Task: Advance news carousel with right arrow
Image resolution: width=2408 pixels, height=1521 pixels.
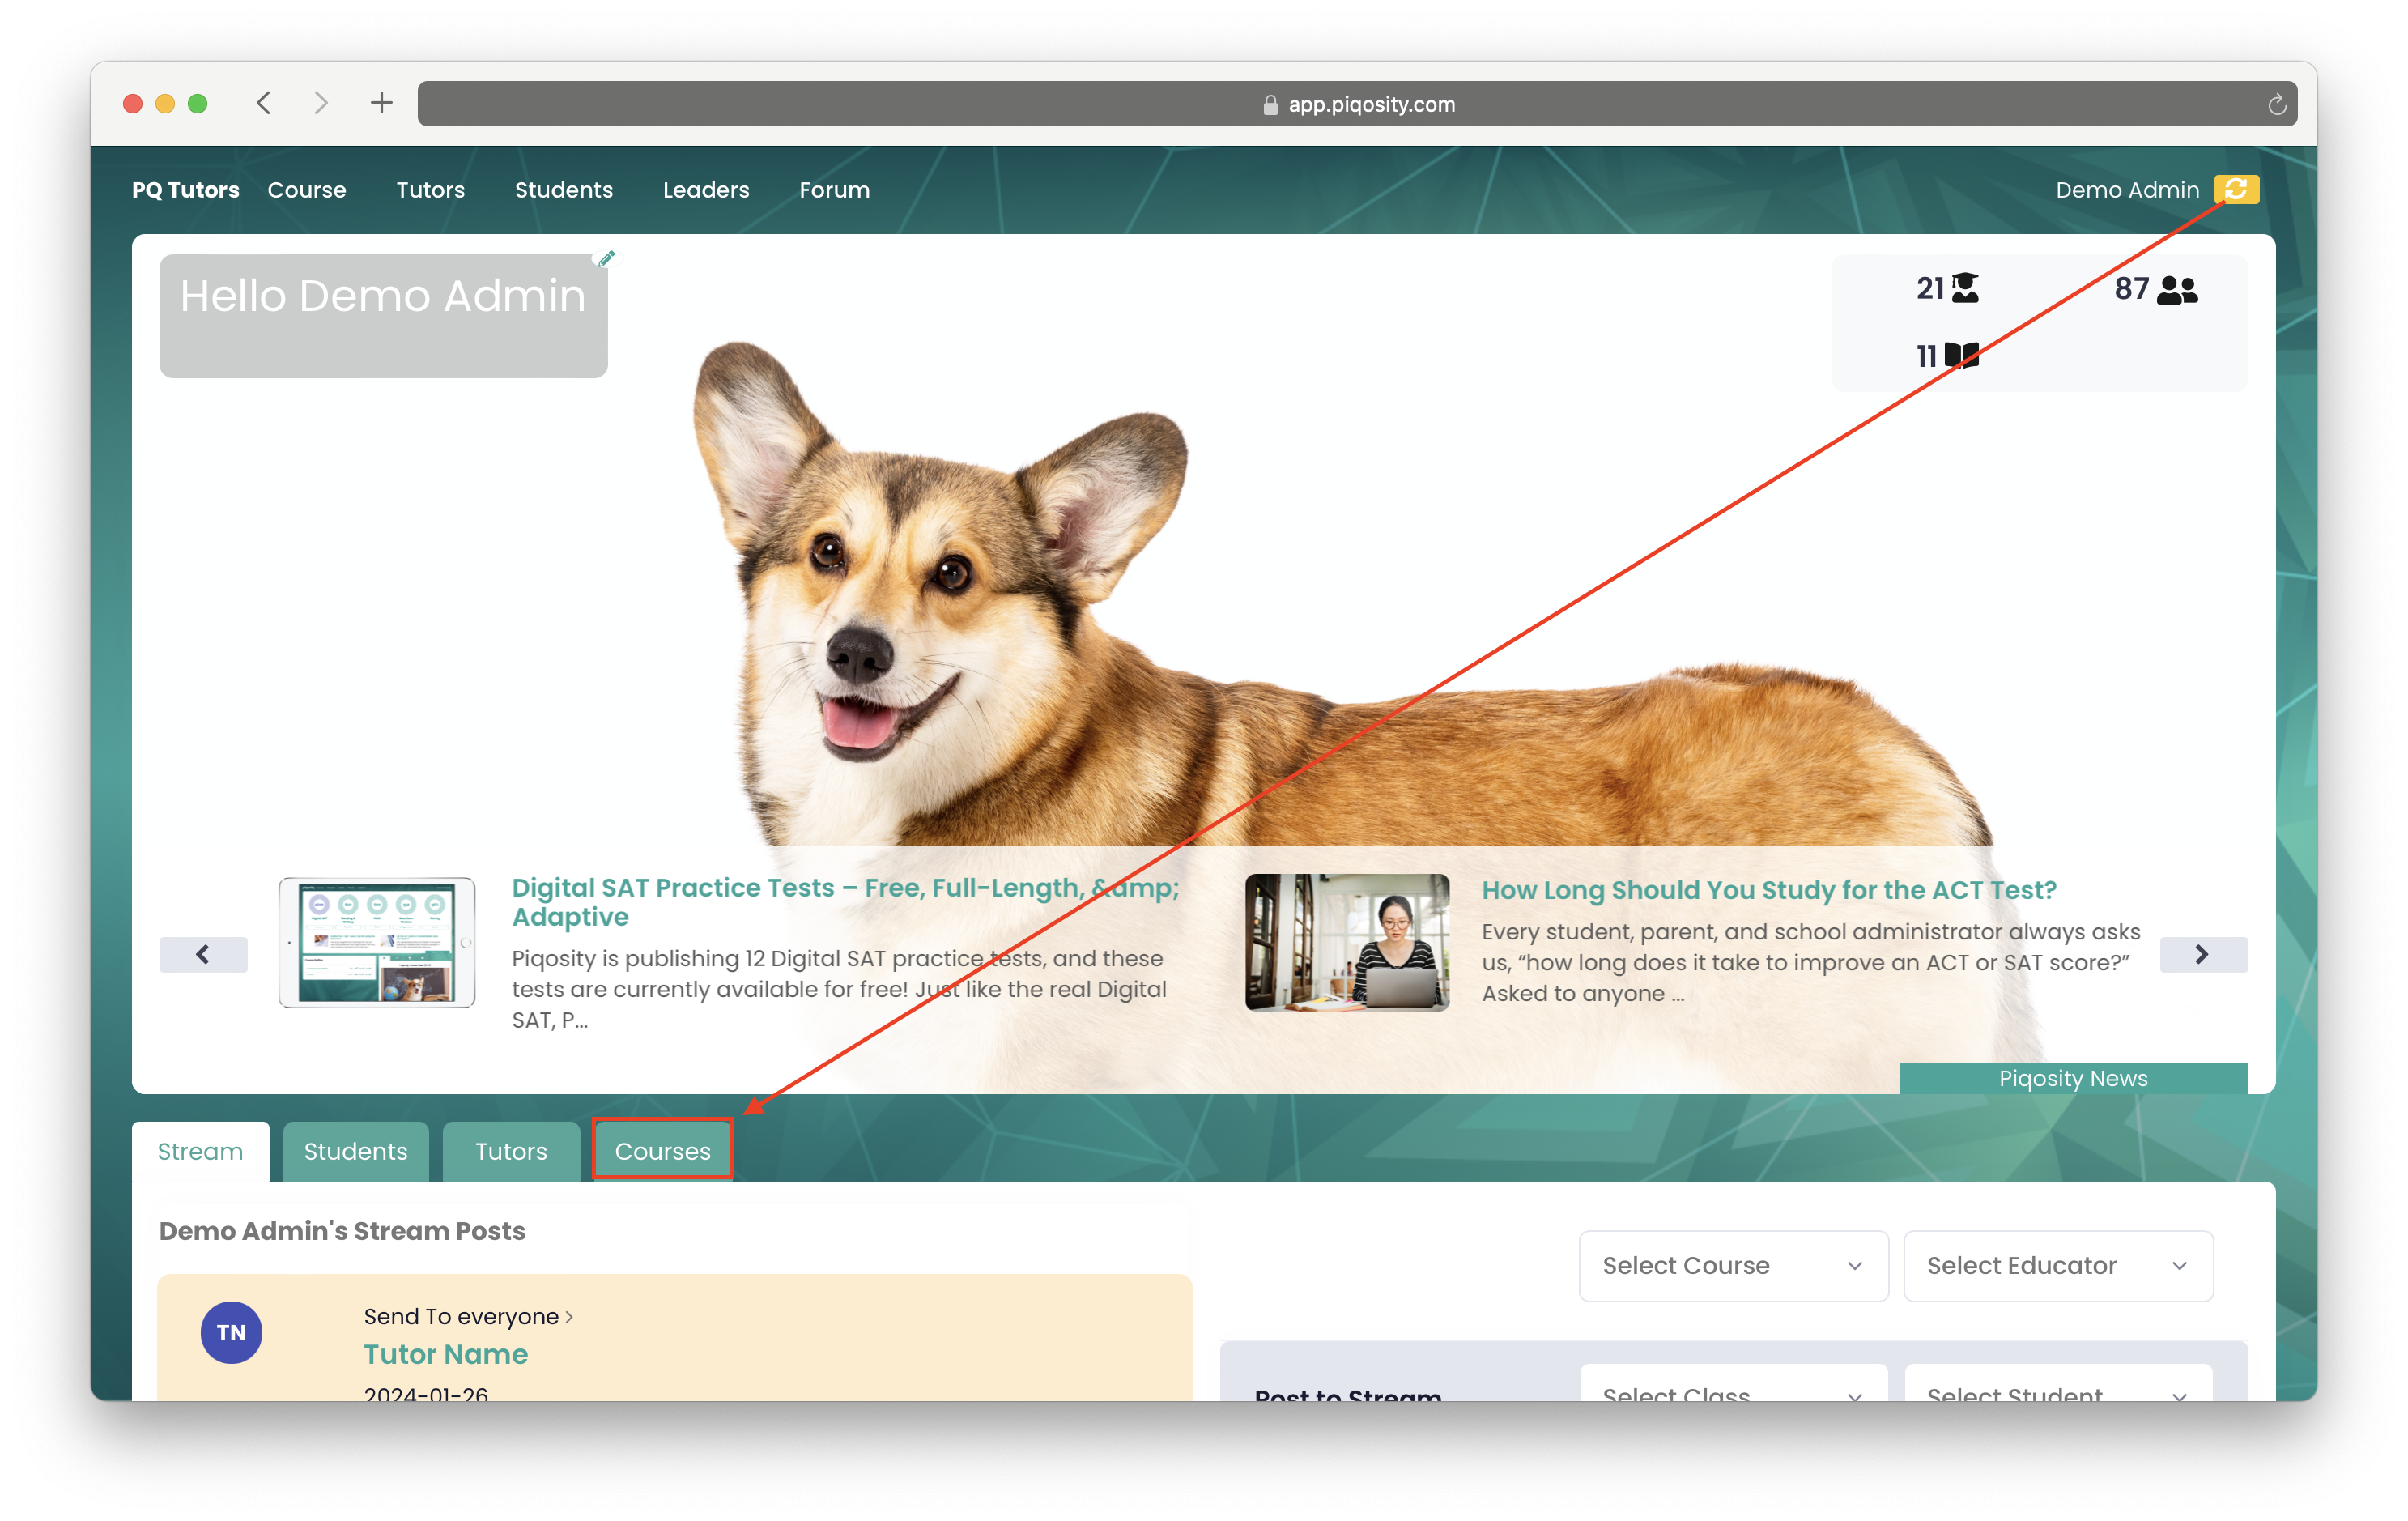Action: point(2202,954)
